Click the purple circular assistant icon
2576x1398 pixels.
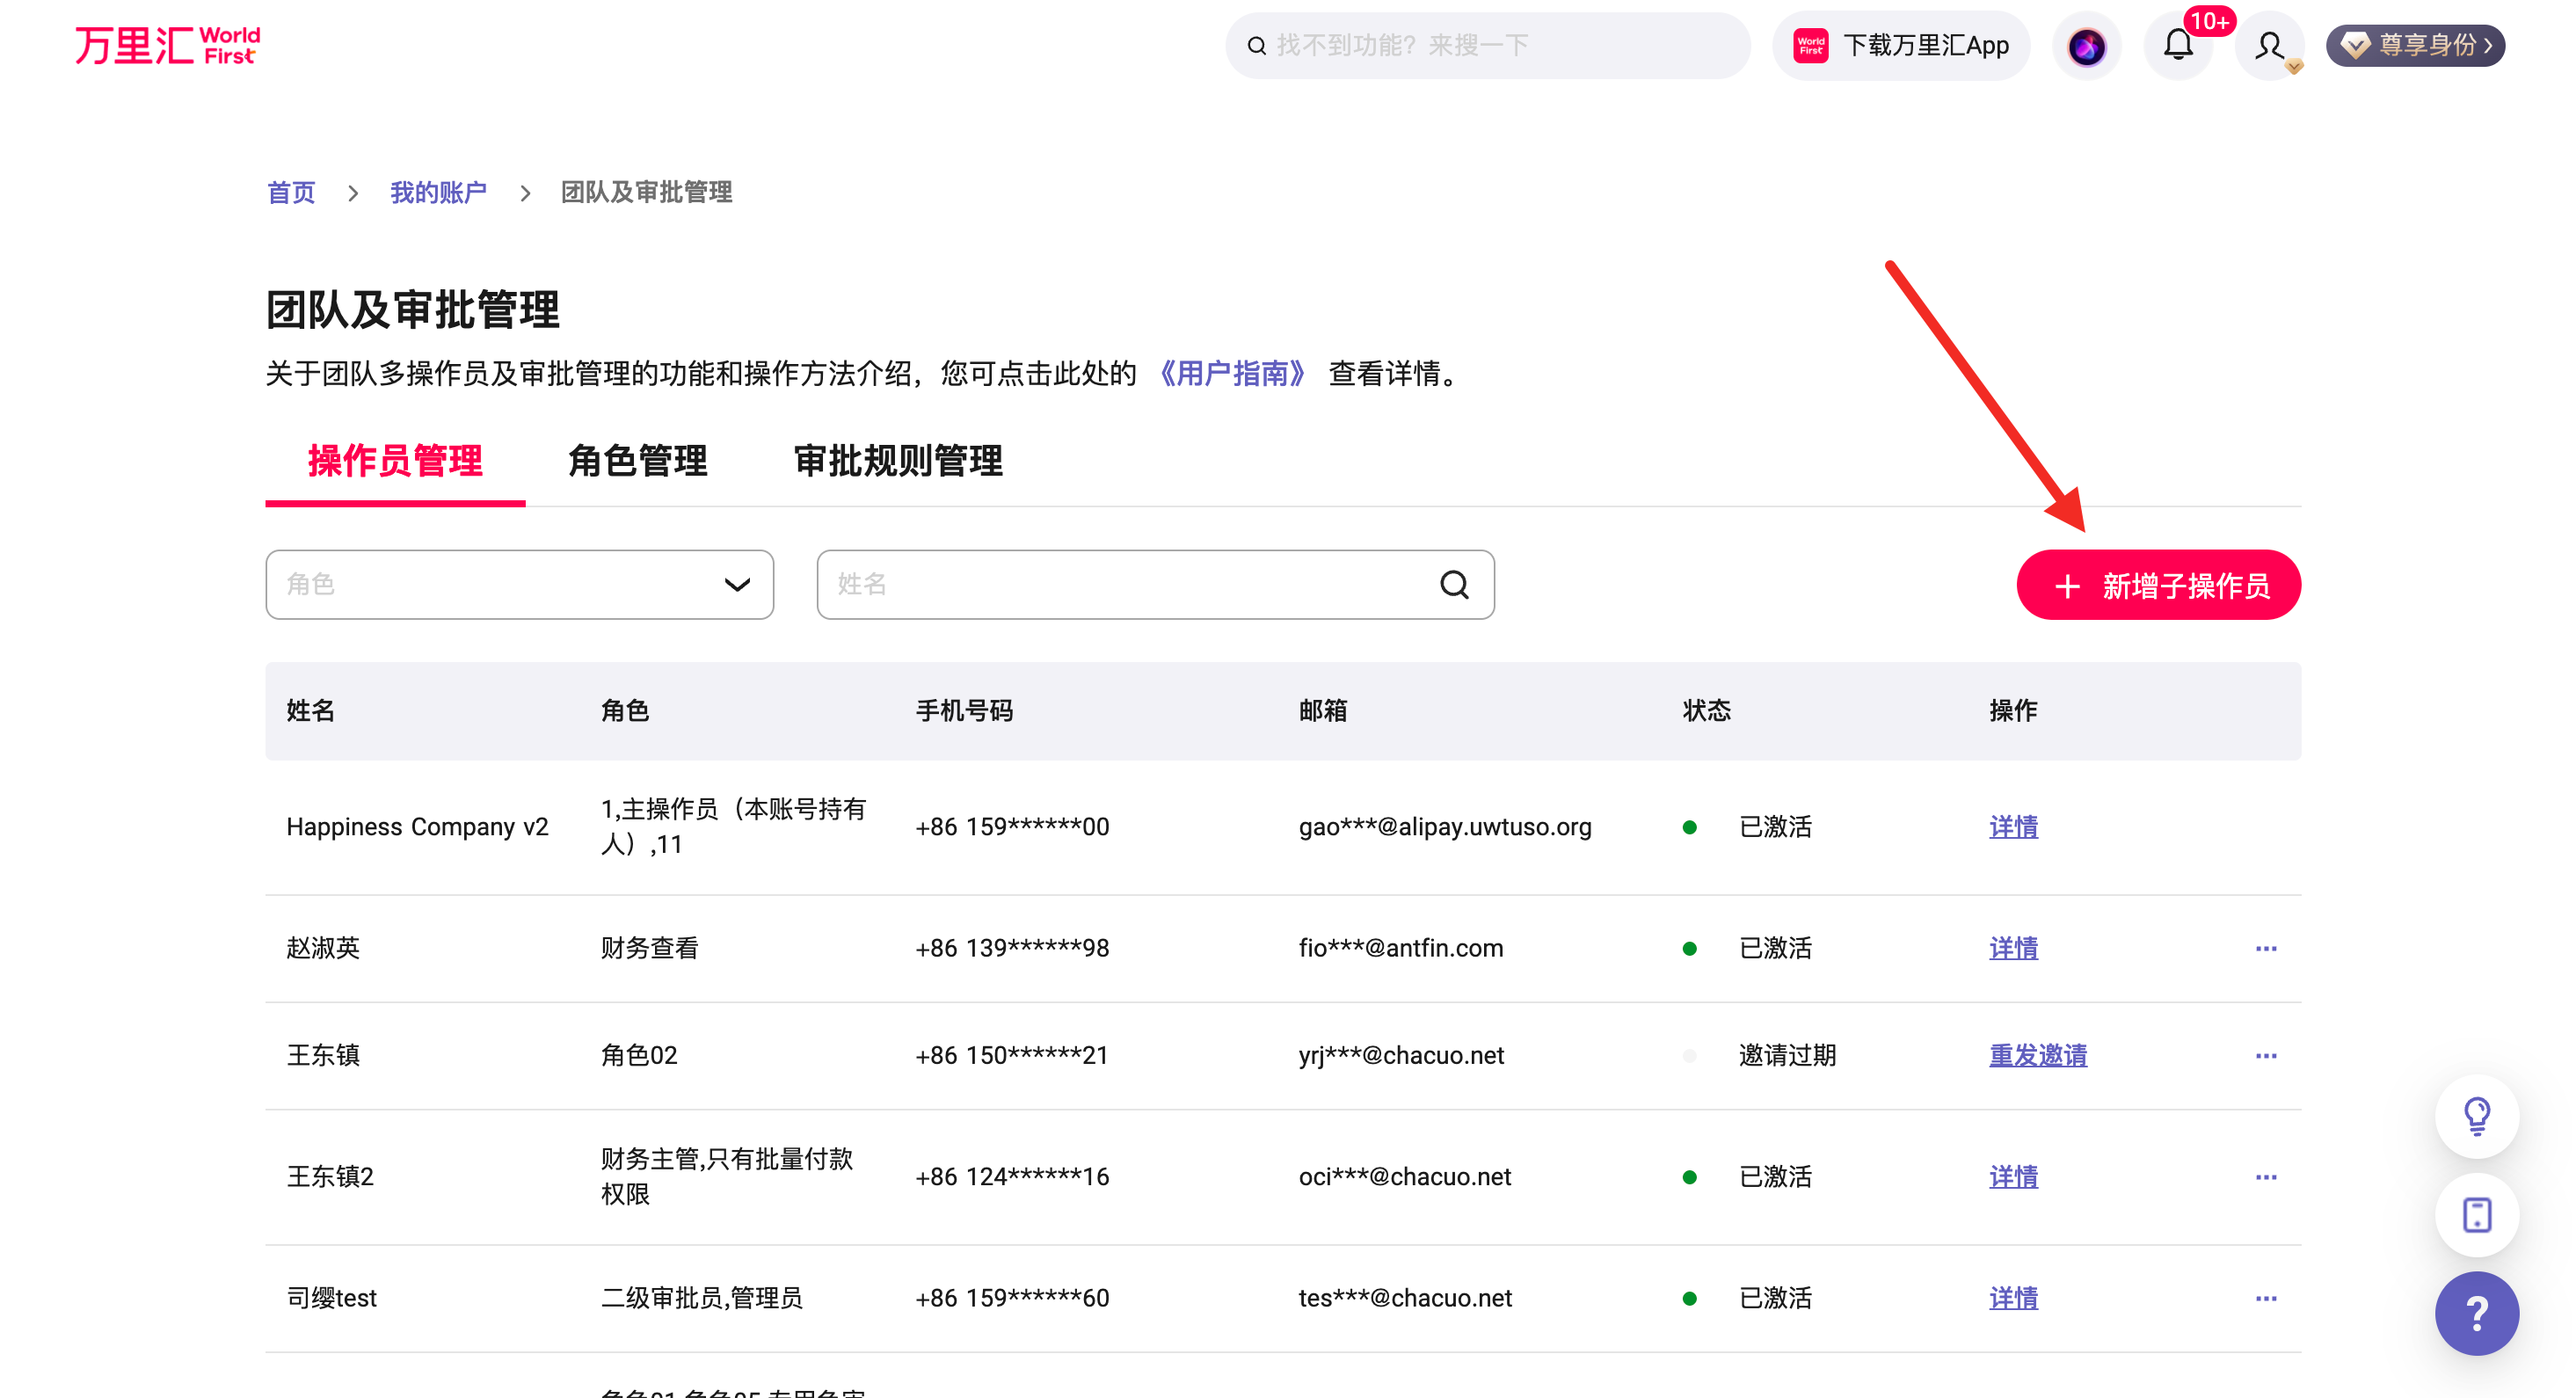coord(2086,46)
